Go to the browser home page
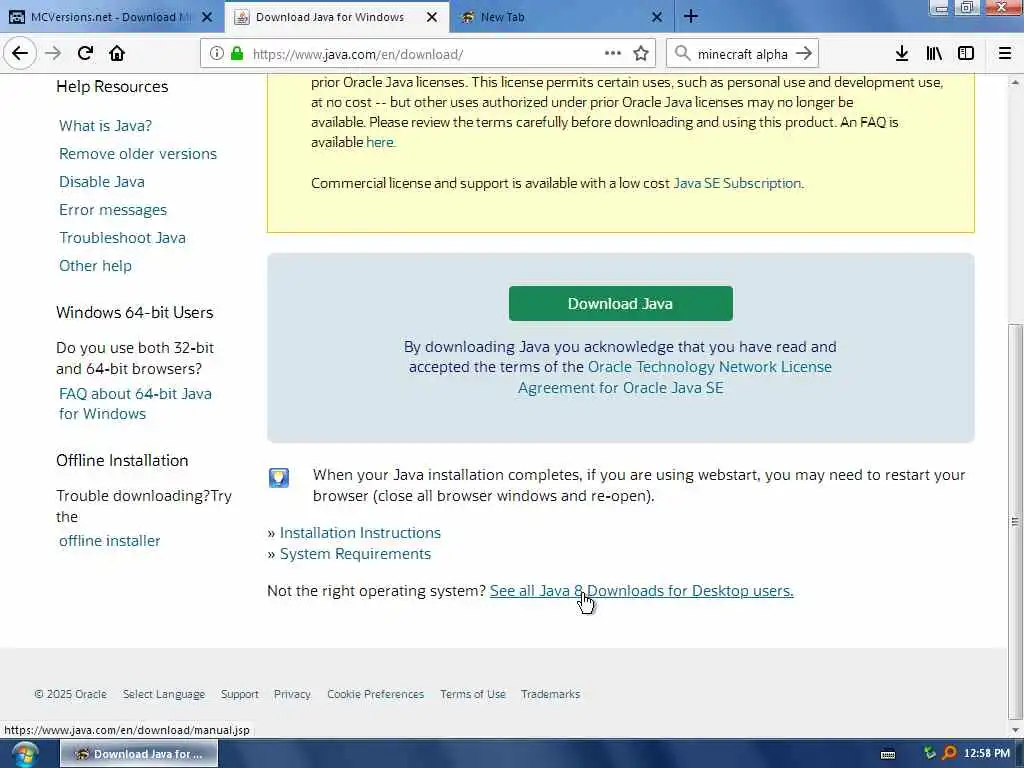 point(117,54)
